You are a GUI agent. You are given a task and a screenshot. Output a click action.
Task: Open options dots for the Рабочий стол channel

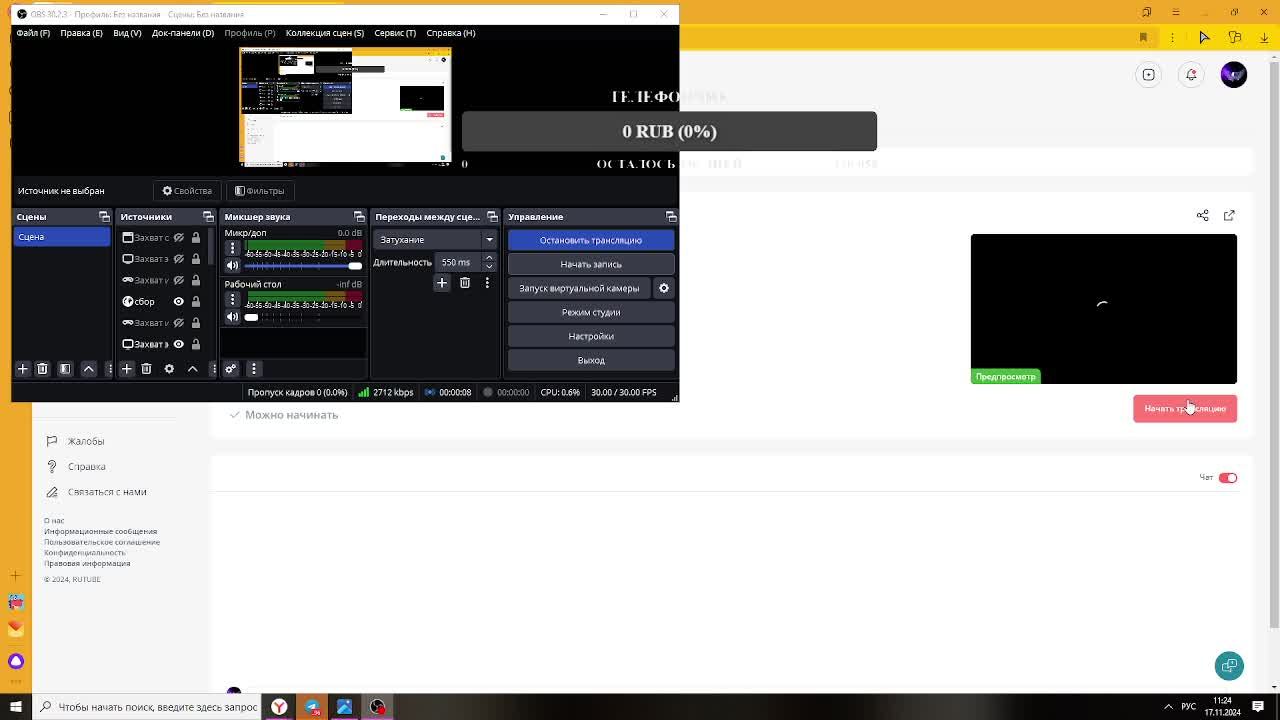pyautogui.click(x=233, y=300)
